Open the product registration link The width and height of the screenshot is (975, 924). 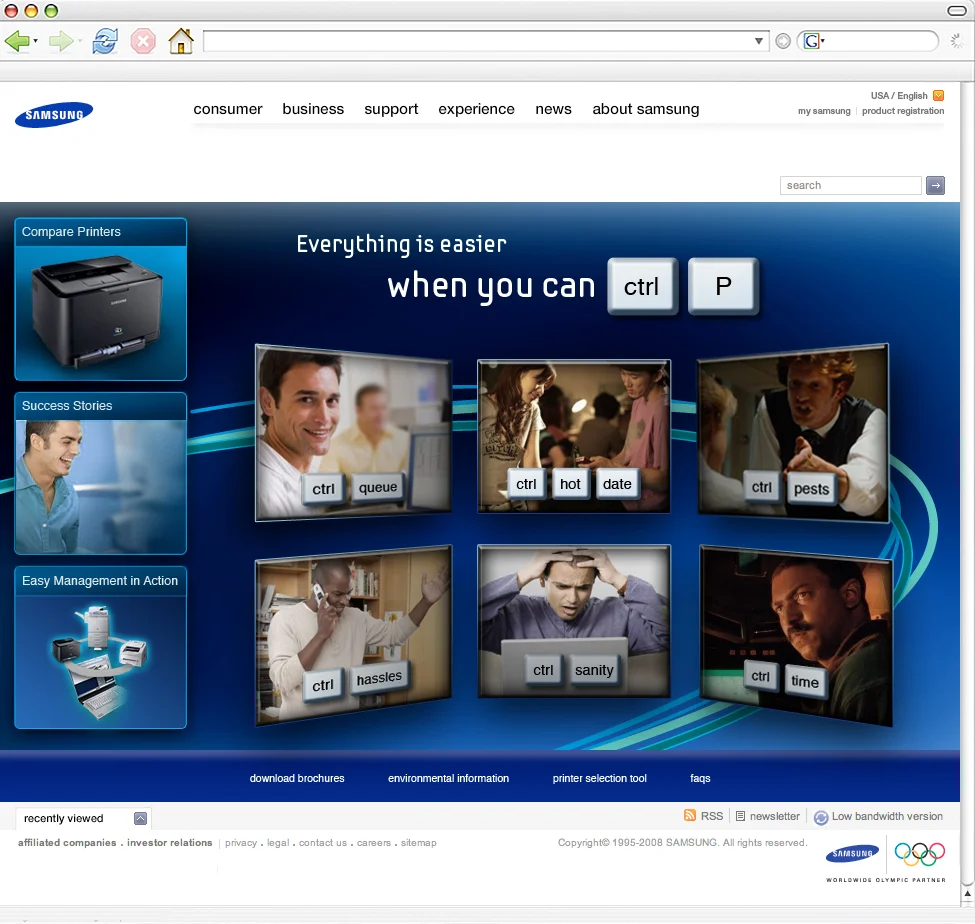(x=903, y=111)
